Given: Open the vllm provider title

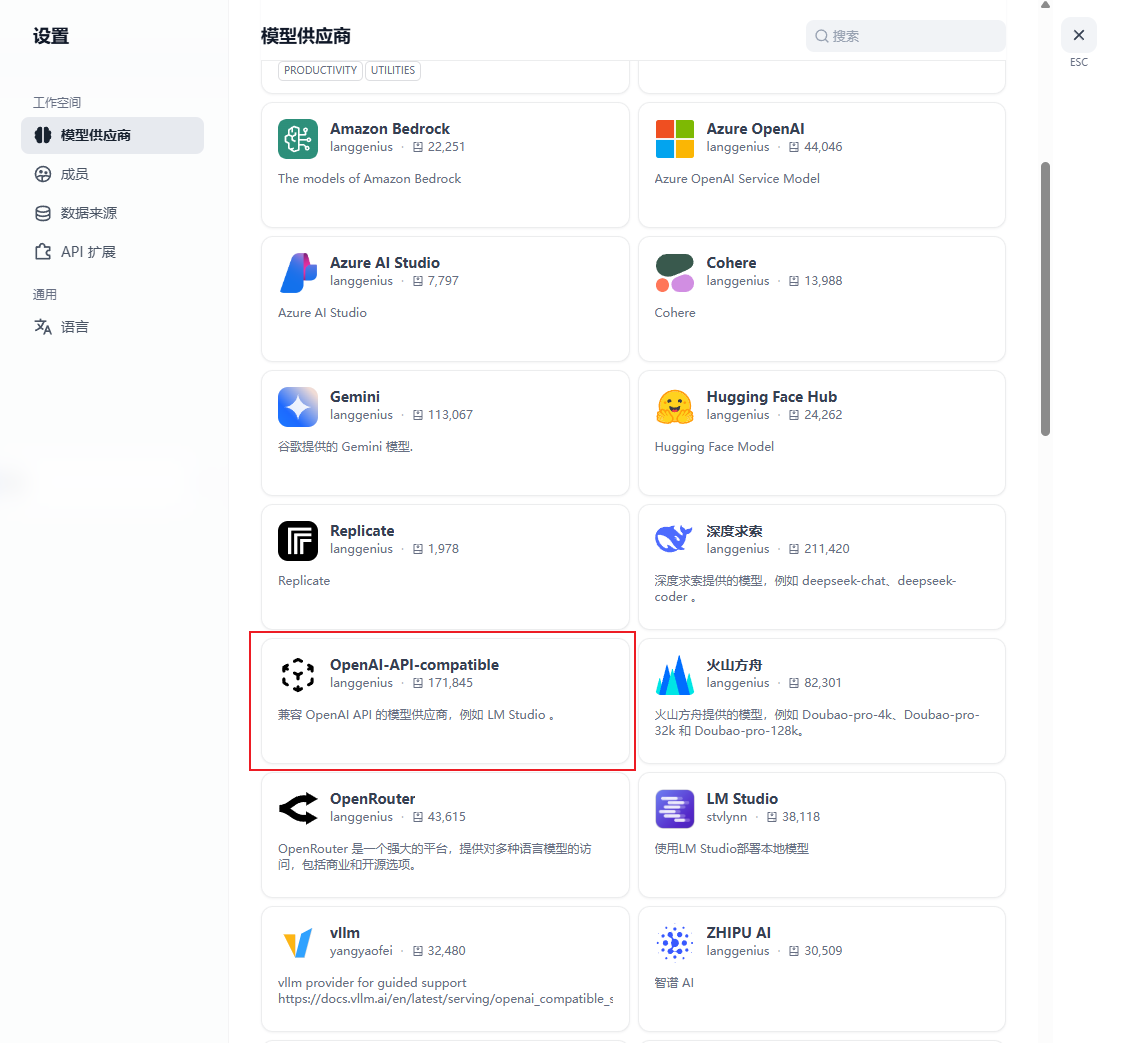Looking at the screenshot, I should tap(345, 933).
